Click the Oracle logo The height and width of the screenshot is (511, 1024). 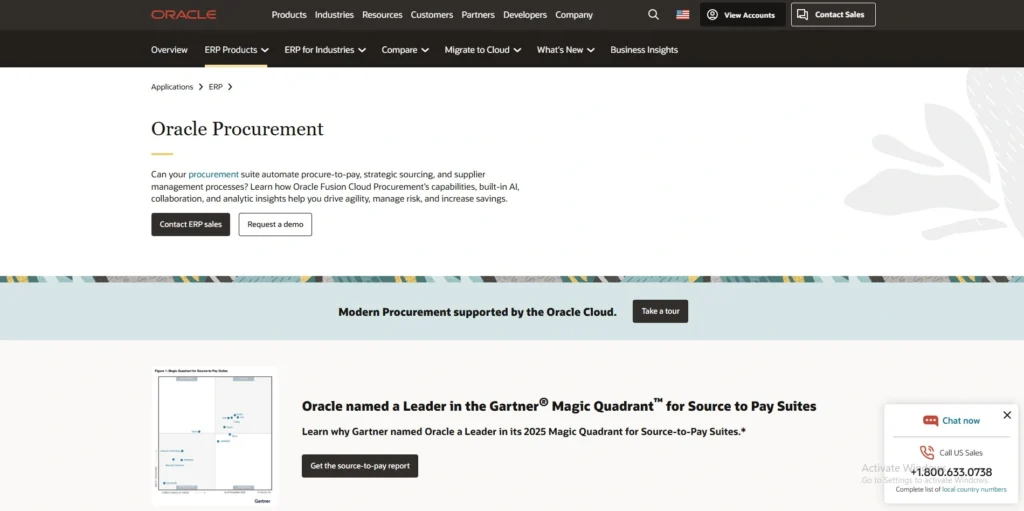click(x=184, y=14)
